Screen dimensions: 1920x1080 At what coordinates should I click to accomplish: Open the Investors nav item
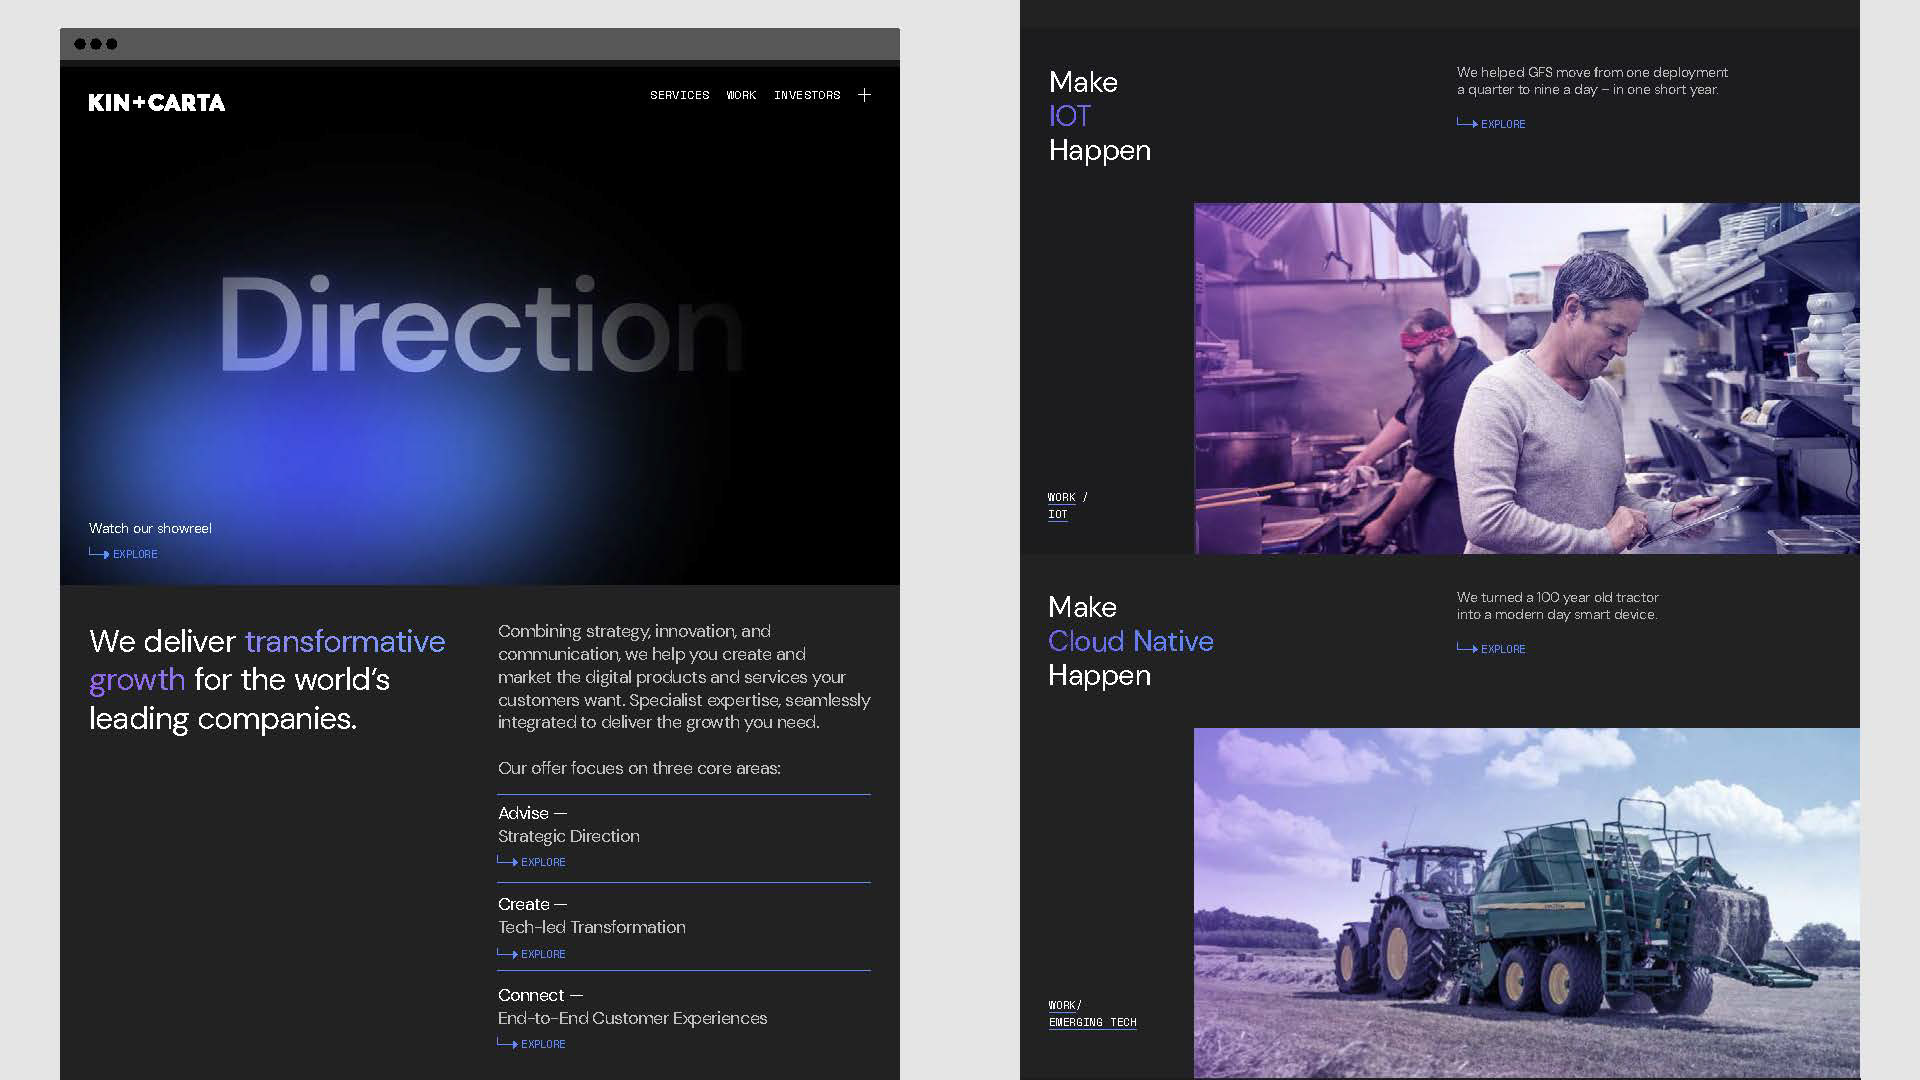(807, 95)
